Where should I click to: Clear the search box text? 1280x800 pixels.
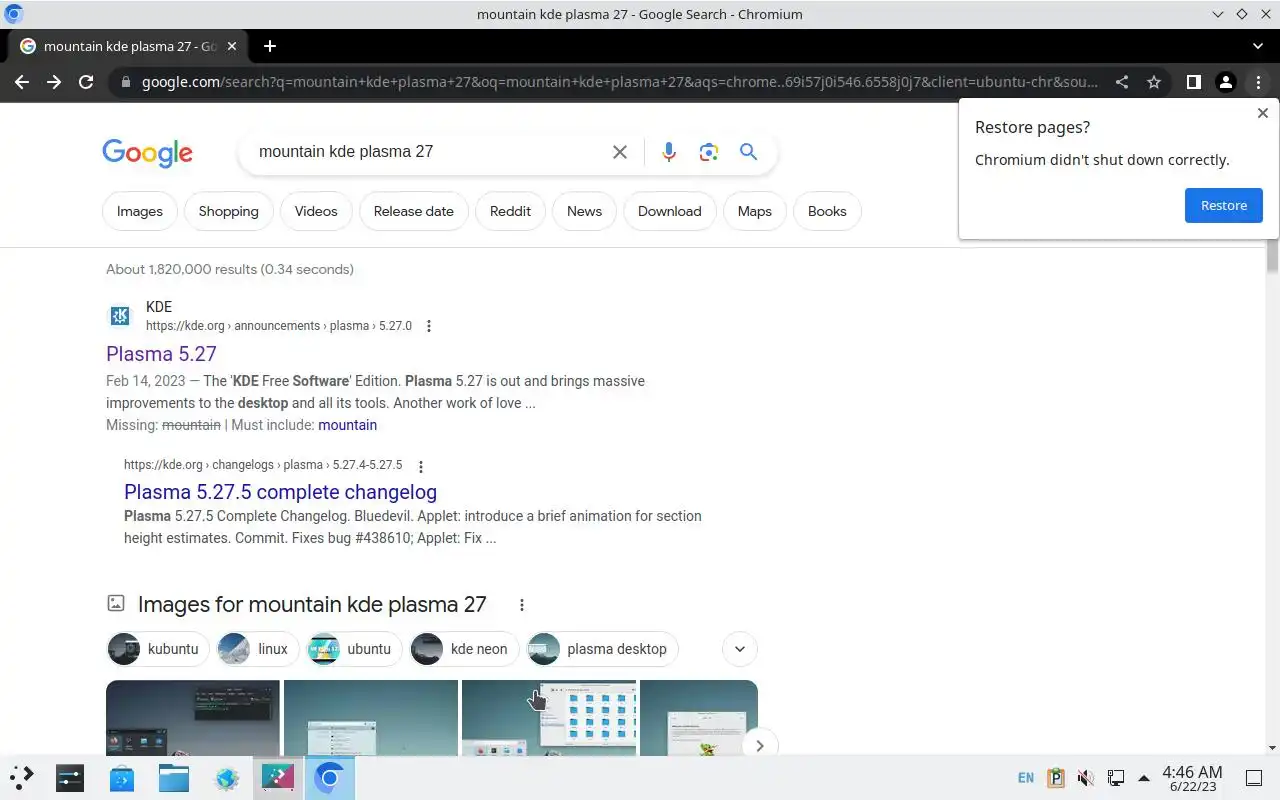coord(620,152)
